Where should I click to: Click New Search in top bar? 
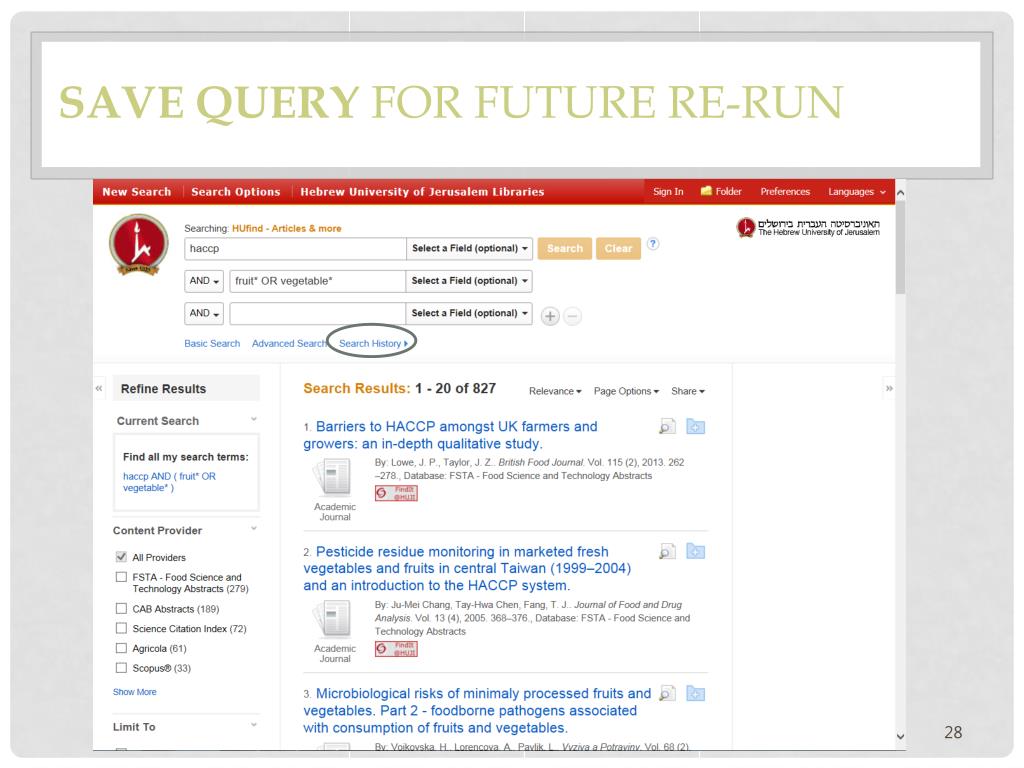[136, 192]
